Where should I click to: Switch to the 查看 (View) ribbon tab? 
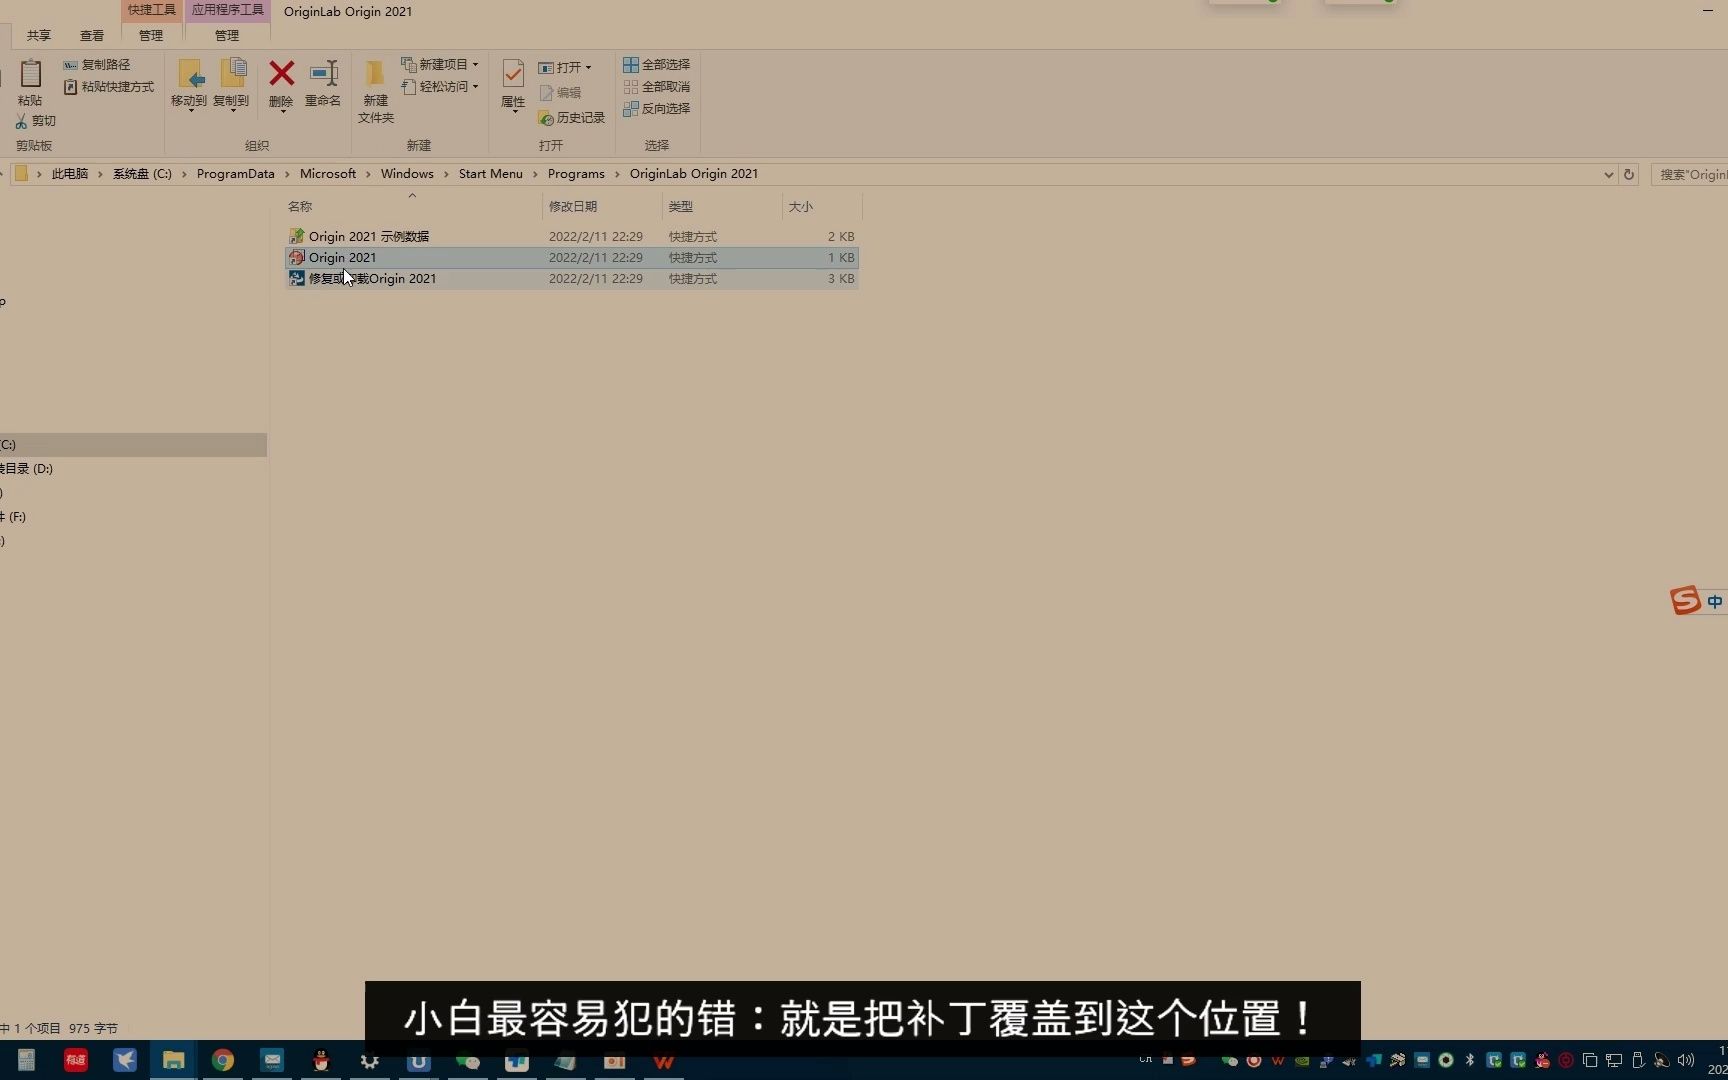click(92, 36)
